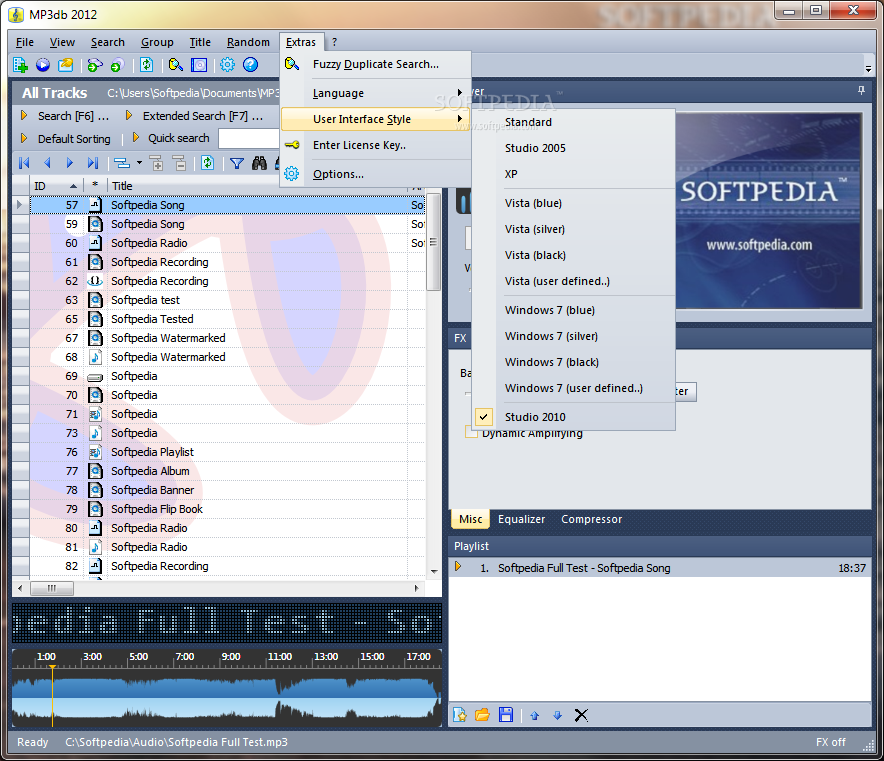Click the collapse all groups minus icon

(x=179, y=163)
